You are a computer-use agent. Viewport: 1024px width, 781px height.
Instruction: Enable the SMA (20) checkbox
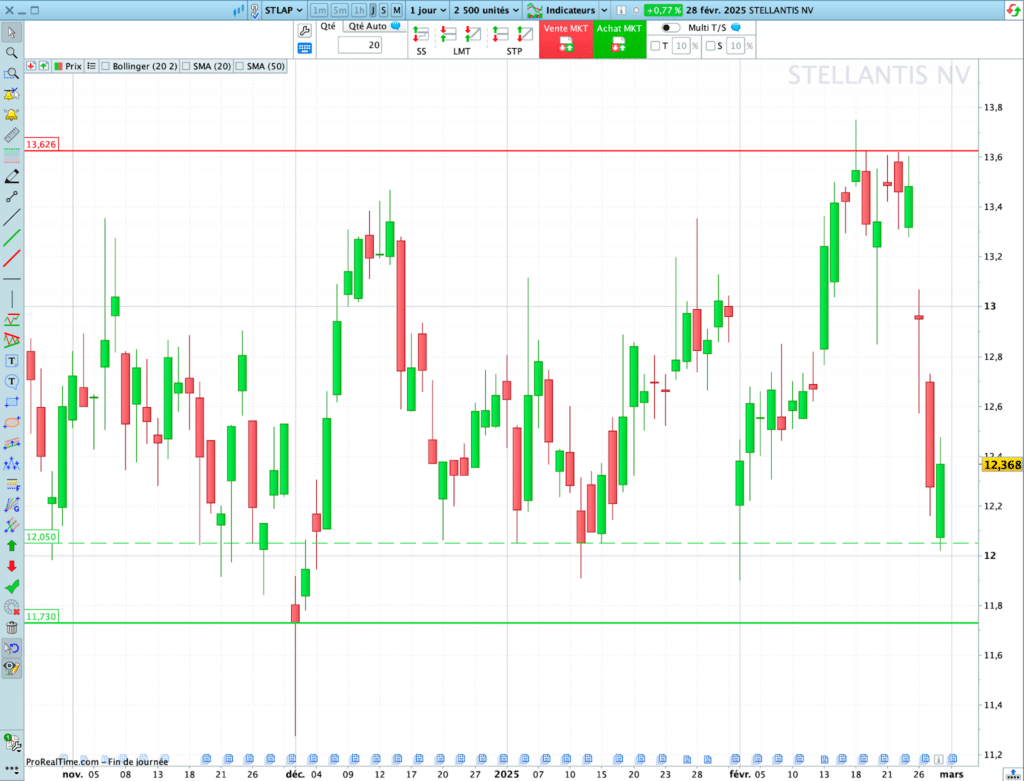[186, 66]
